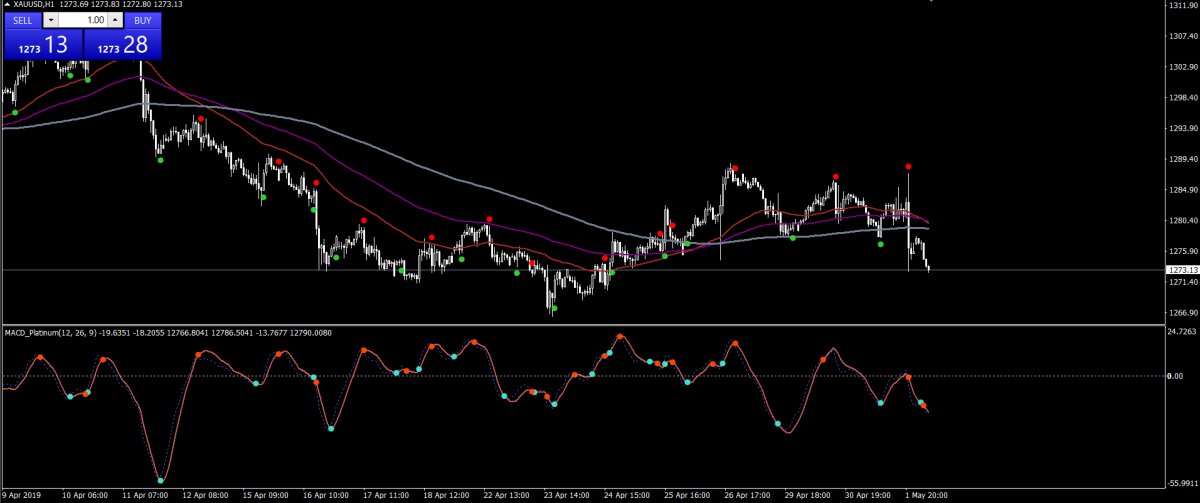The width and height of the screenshot is (1200, 503).
Task: Click the SELL button
Action: pyautogui.click(x=22, y=20)
